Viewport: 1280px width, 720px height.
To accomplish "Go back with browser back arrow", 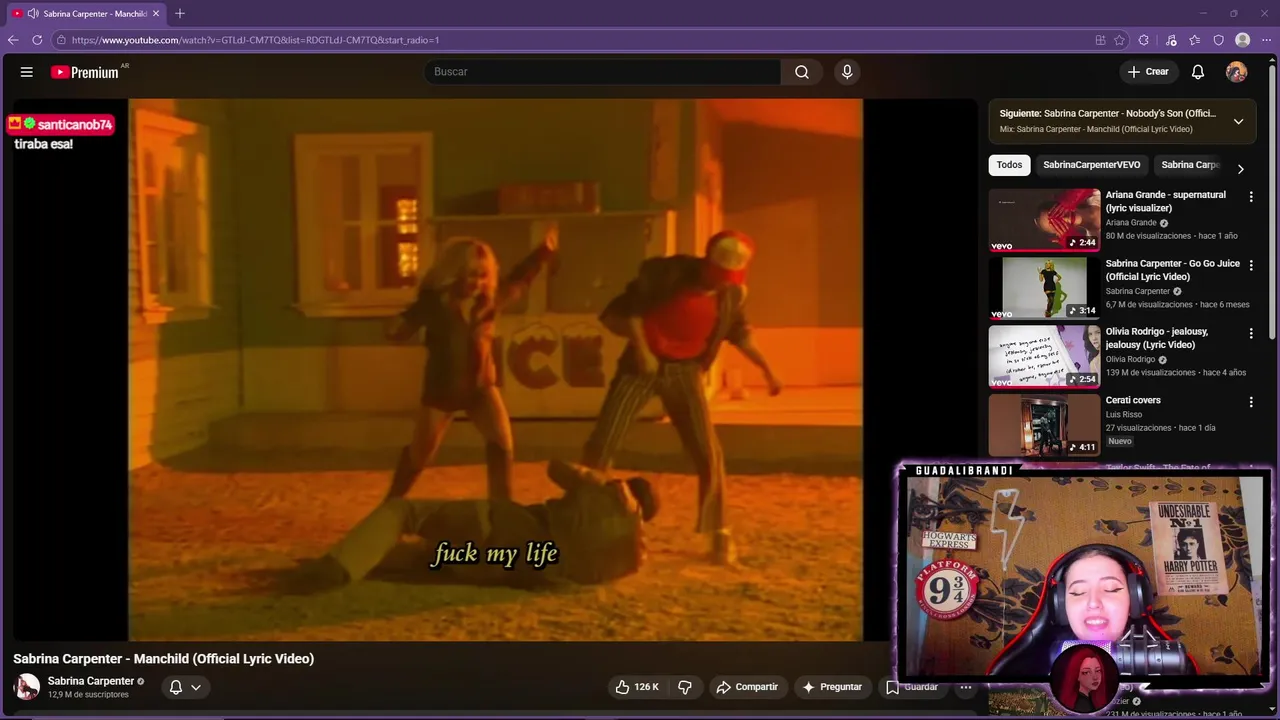I will (13, 40).
